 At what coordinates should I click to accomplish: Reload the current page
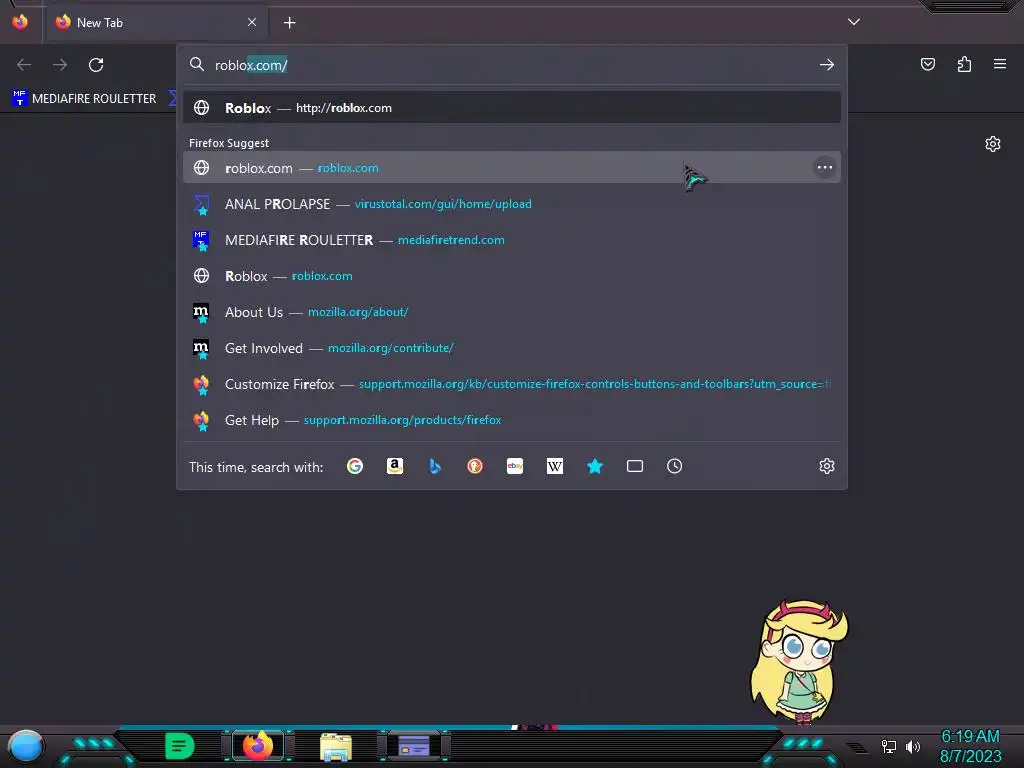click(96, 65)
